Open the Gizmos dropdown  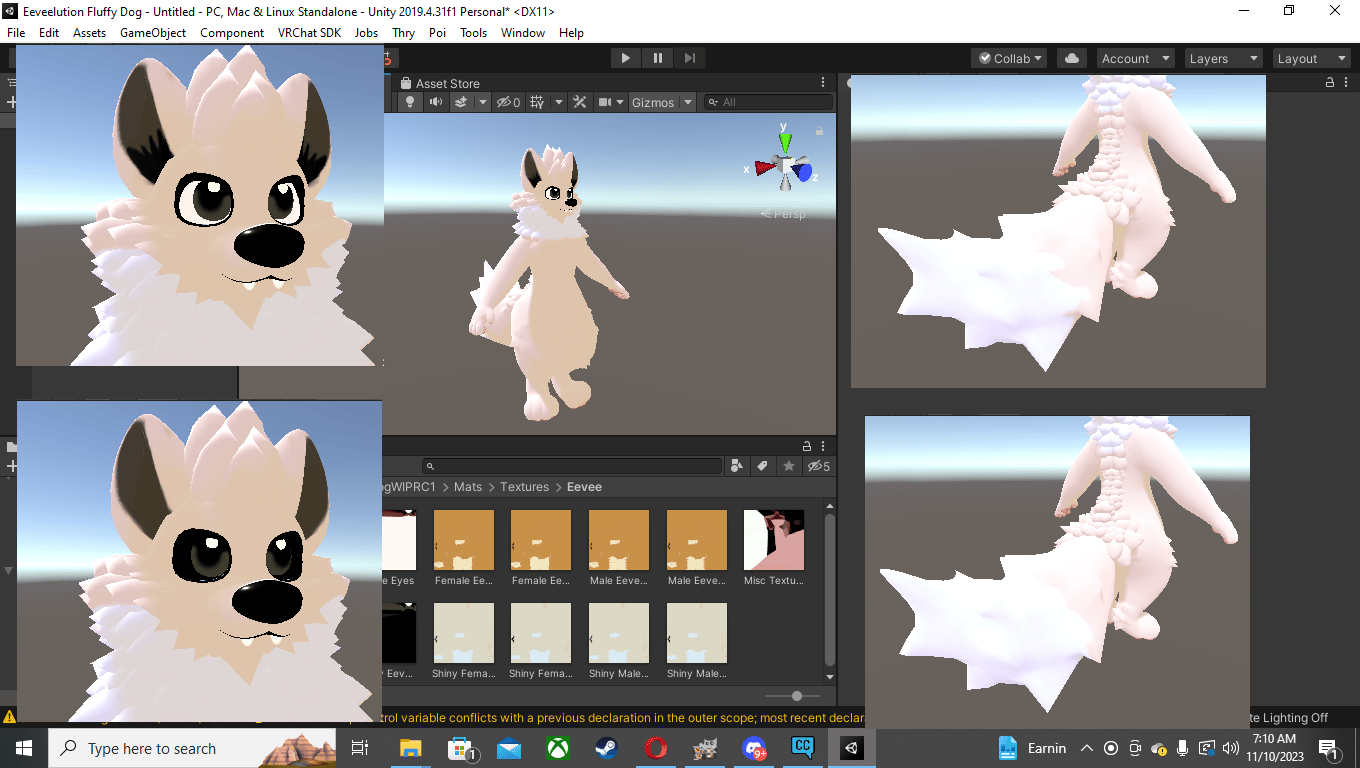click(x=662, y=102)
